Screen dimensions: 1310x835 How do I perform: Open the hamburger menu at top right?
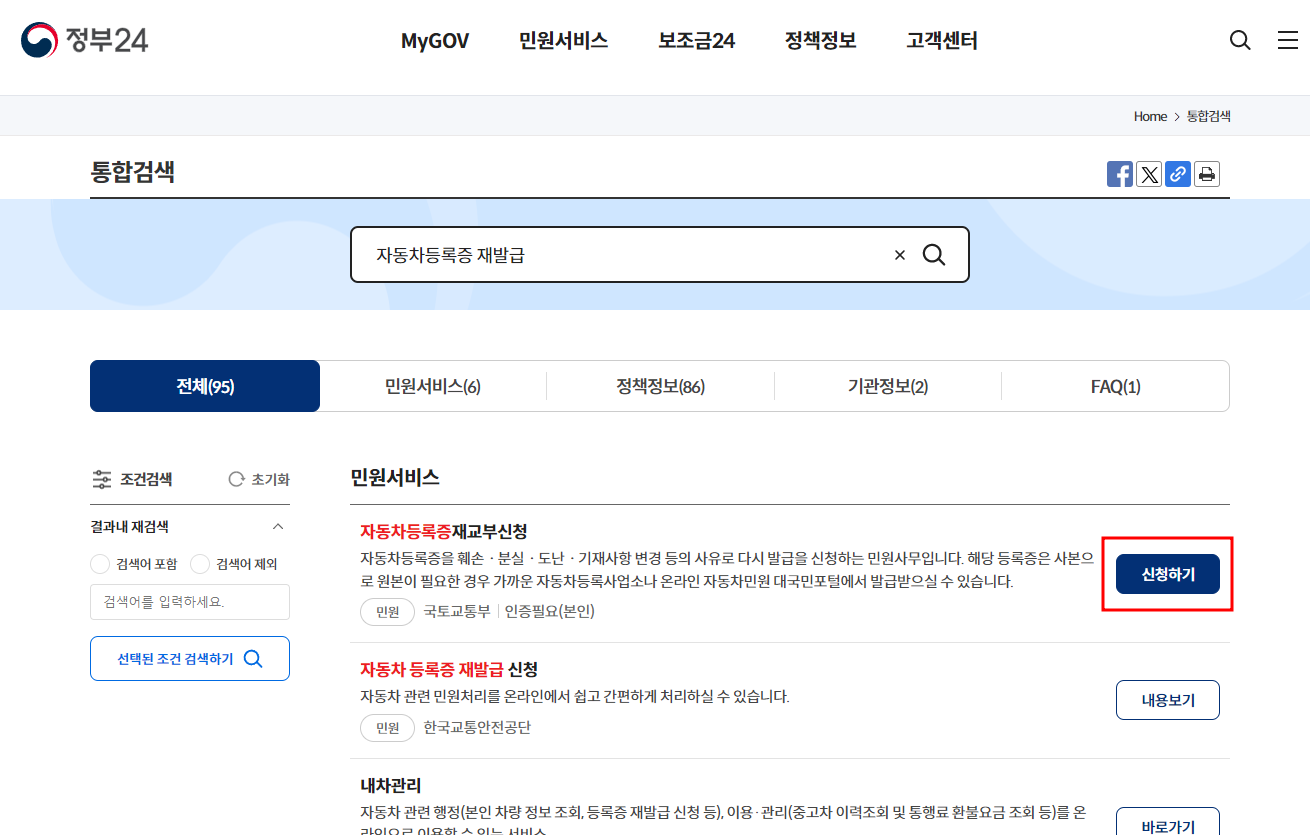pyautogui.click(x=1286, y=40)
